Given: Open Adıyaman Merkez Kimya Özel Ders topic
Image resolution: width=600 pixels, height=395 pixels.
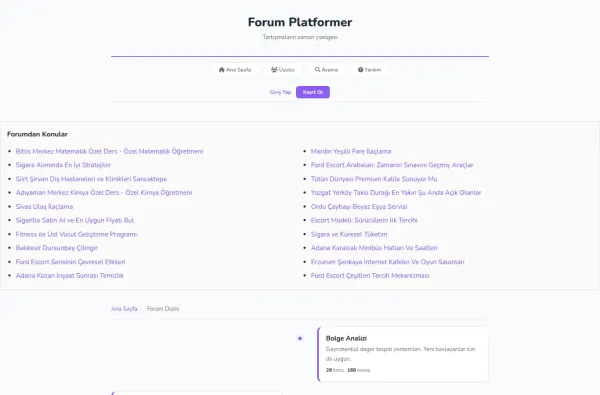Looking at the screenshot, I should (104, 193).
